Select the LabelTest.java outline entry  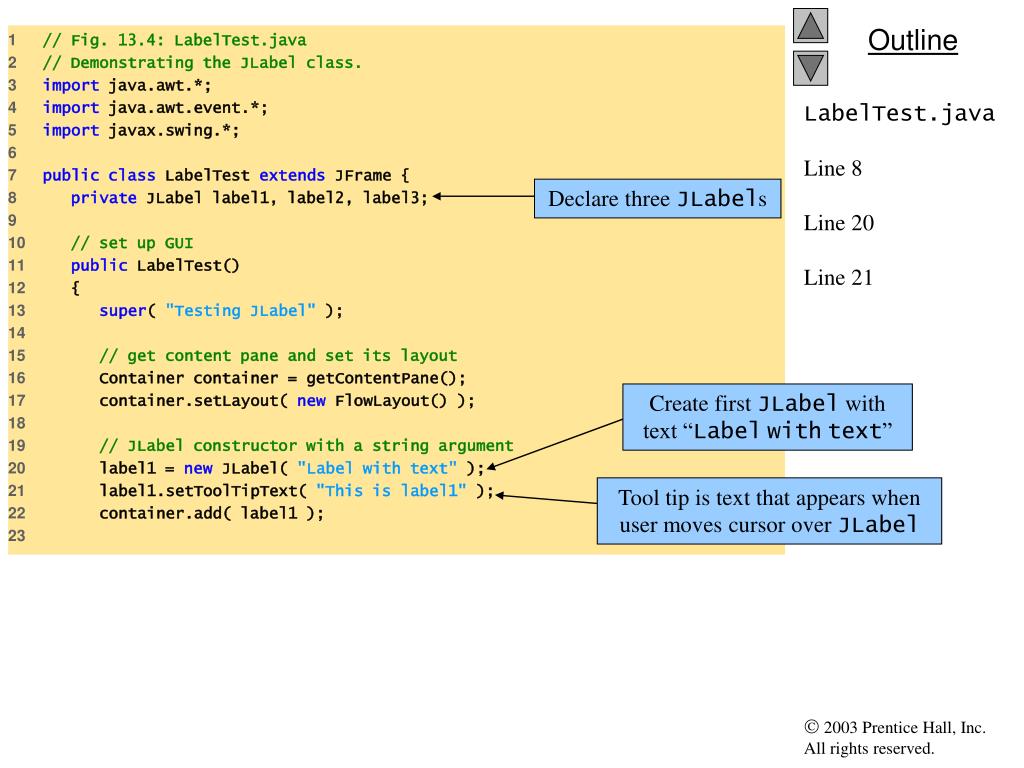(899, 114)
